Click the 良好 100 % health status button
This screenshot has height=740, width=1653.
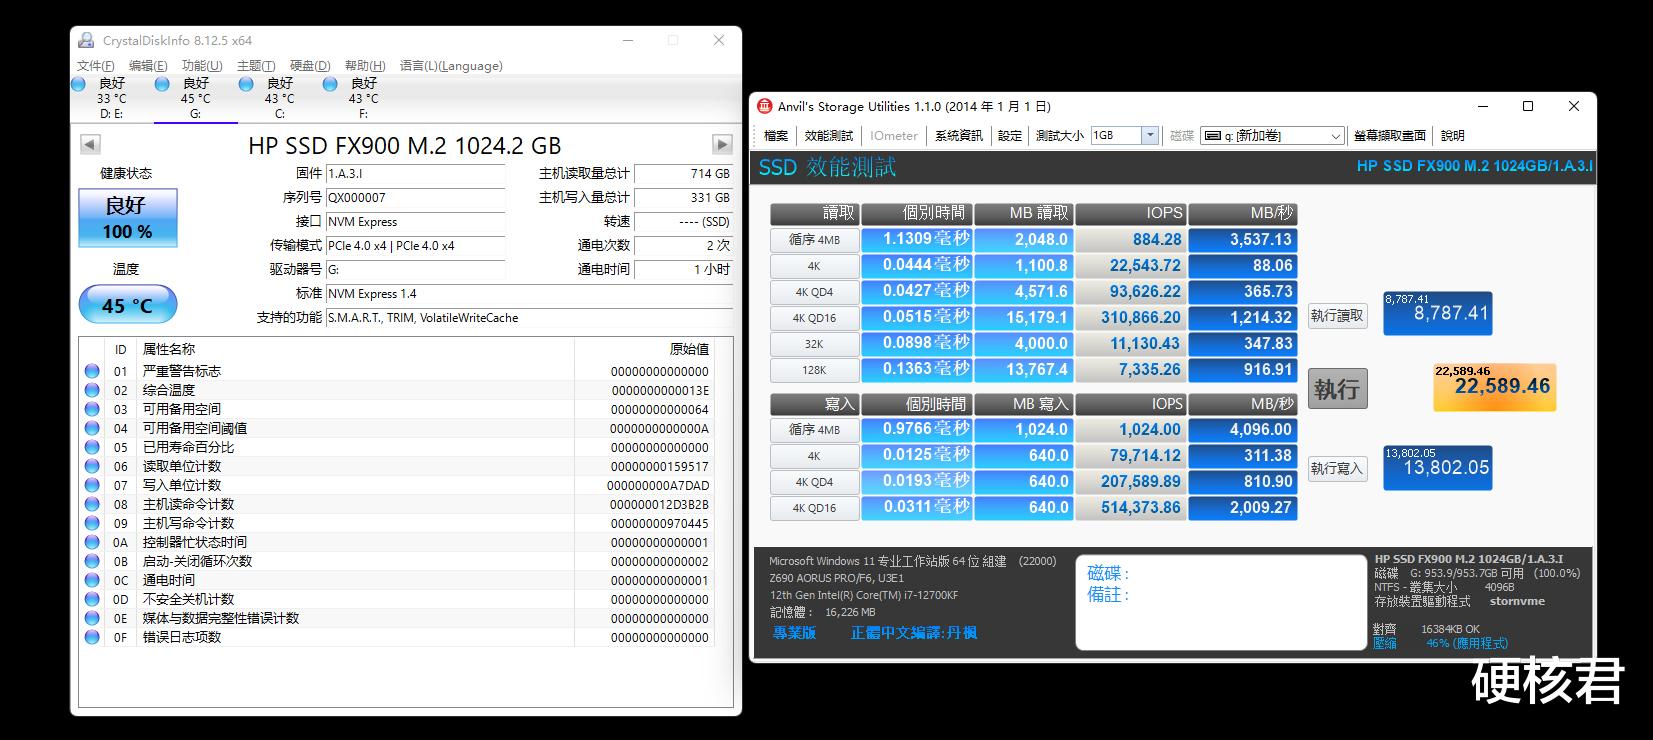(127, 218)
